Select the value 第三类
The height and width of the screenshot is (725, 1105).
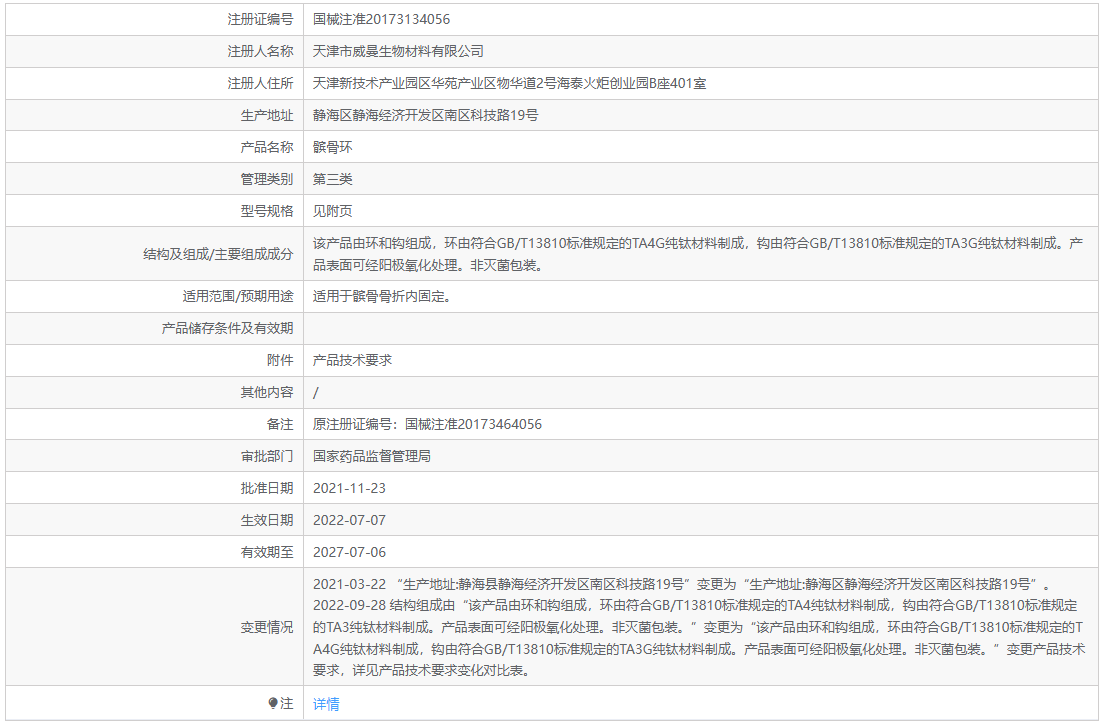point(333,179)
